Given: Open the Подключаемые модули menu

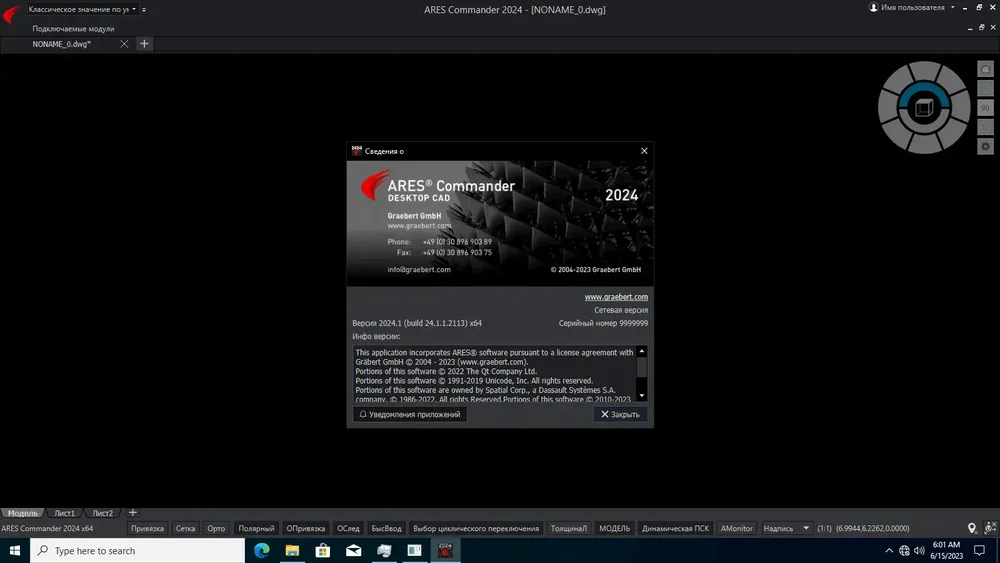Looking at the screenshot, I should click(x=73, y=29).
